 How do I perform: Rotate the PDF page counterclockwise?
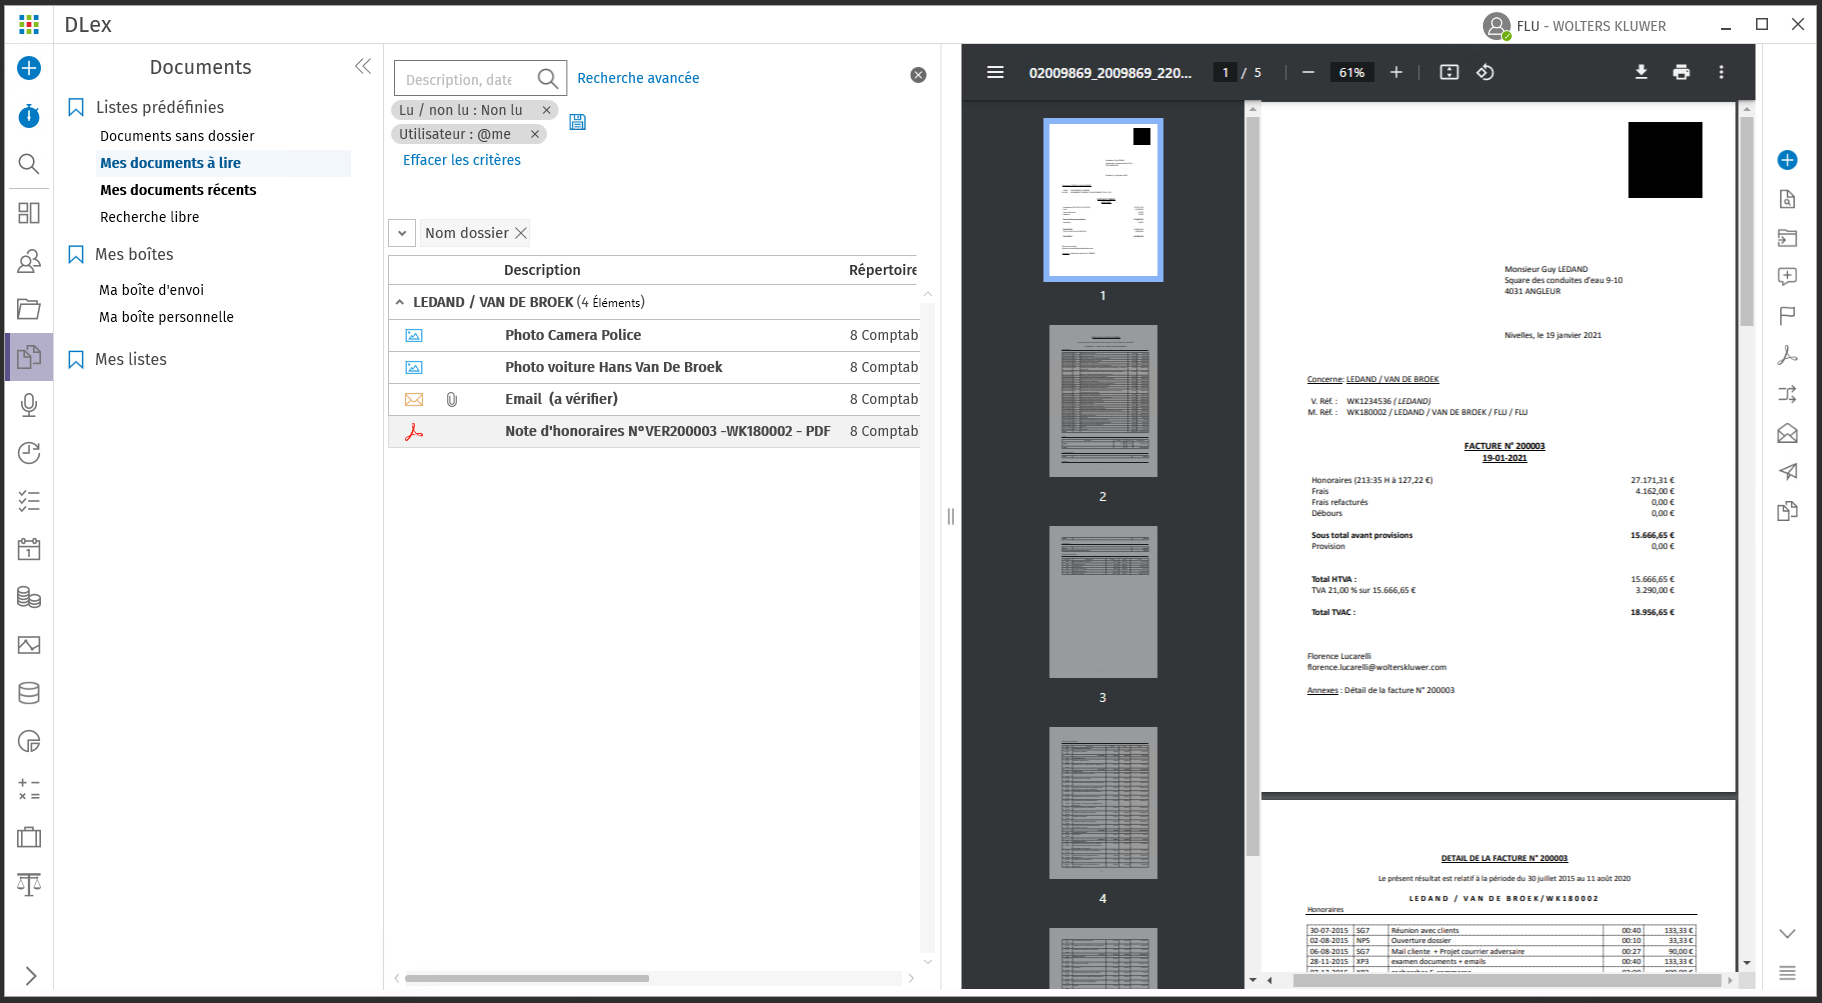tap(1485, 72)
